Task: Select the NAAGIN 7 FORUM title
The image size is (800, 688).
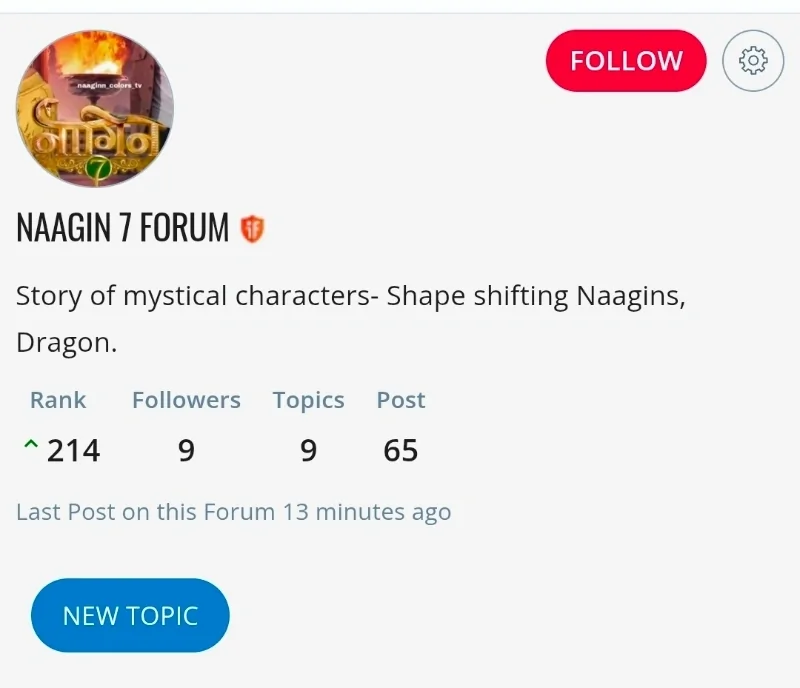Action: coord(122,227)
